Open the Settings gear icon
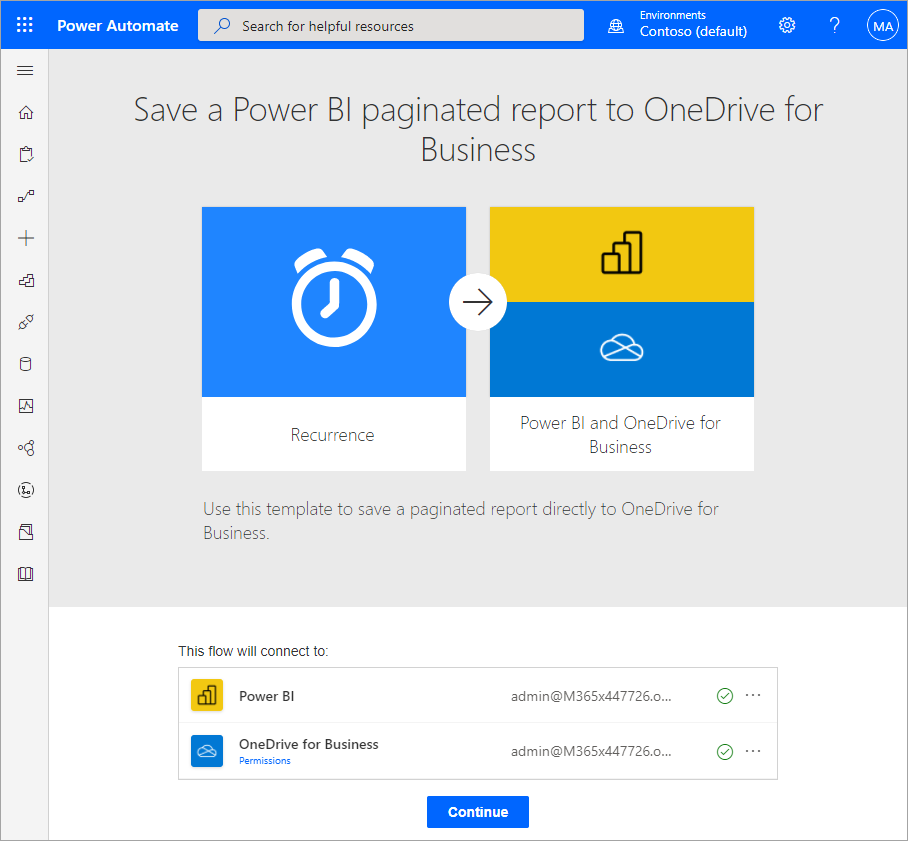Image resolution: width=908 pixels, height=841 pixels. pos(786,25)
